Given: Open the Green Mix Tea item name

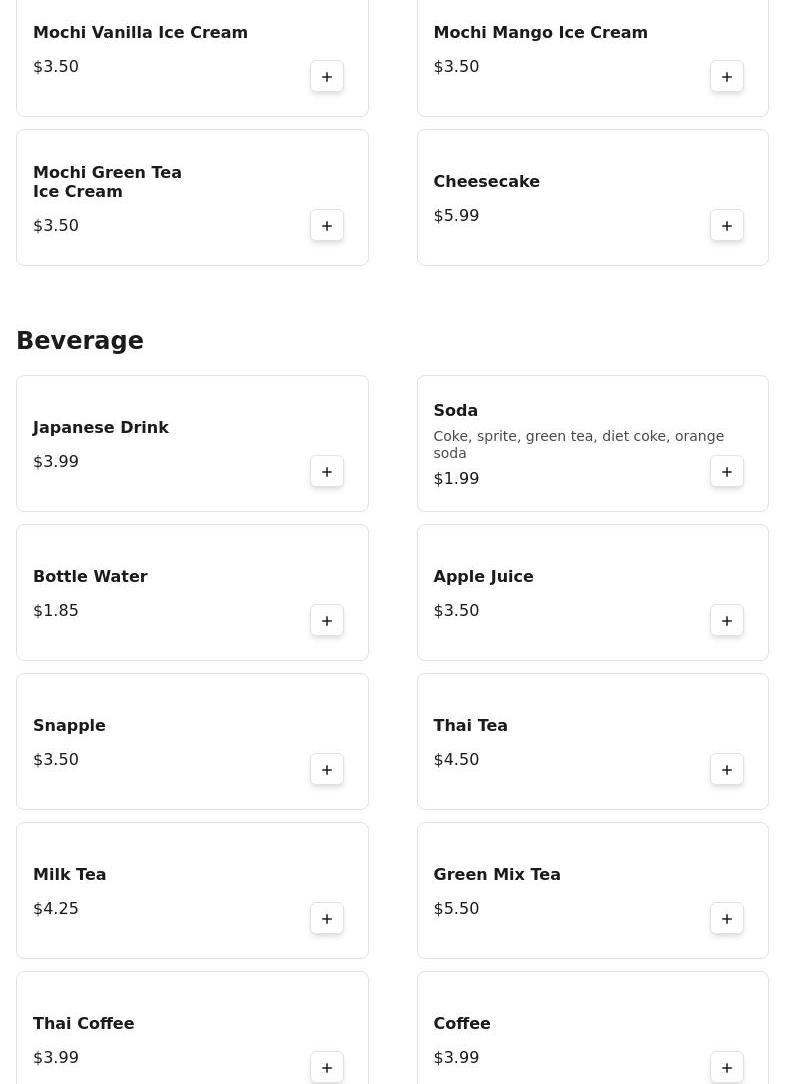Looking at the screenshot, I should click(x=497, y=874).
